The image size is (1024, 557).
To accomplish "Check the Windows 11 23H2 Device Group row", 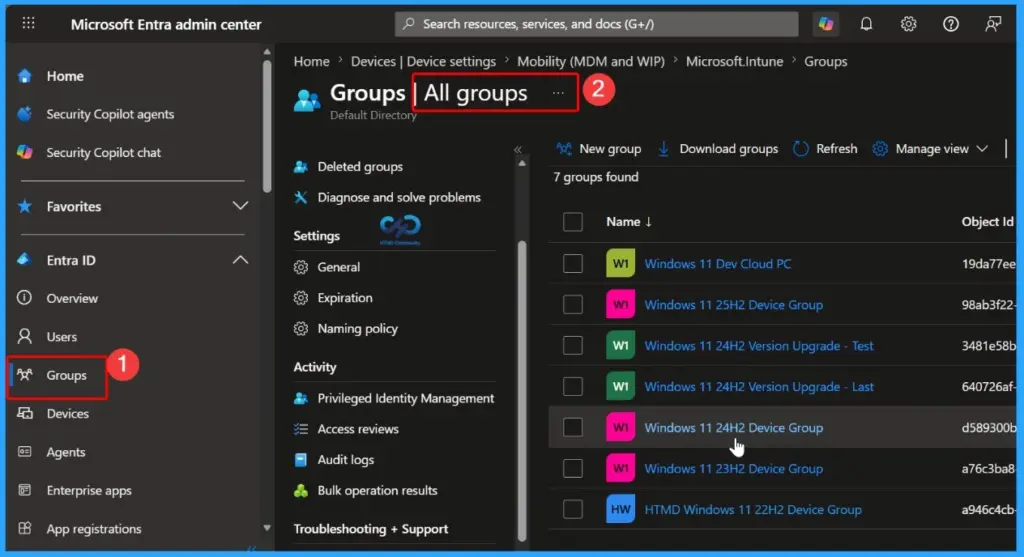I will pos(573,468).
